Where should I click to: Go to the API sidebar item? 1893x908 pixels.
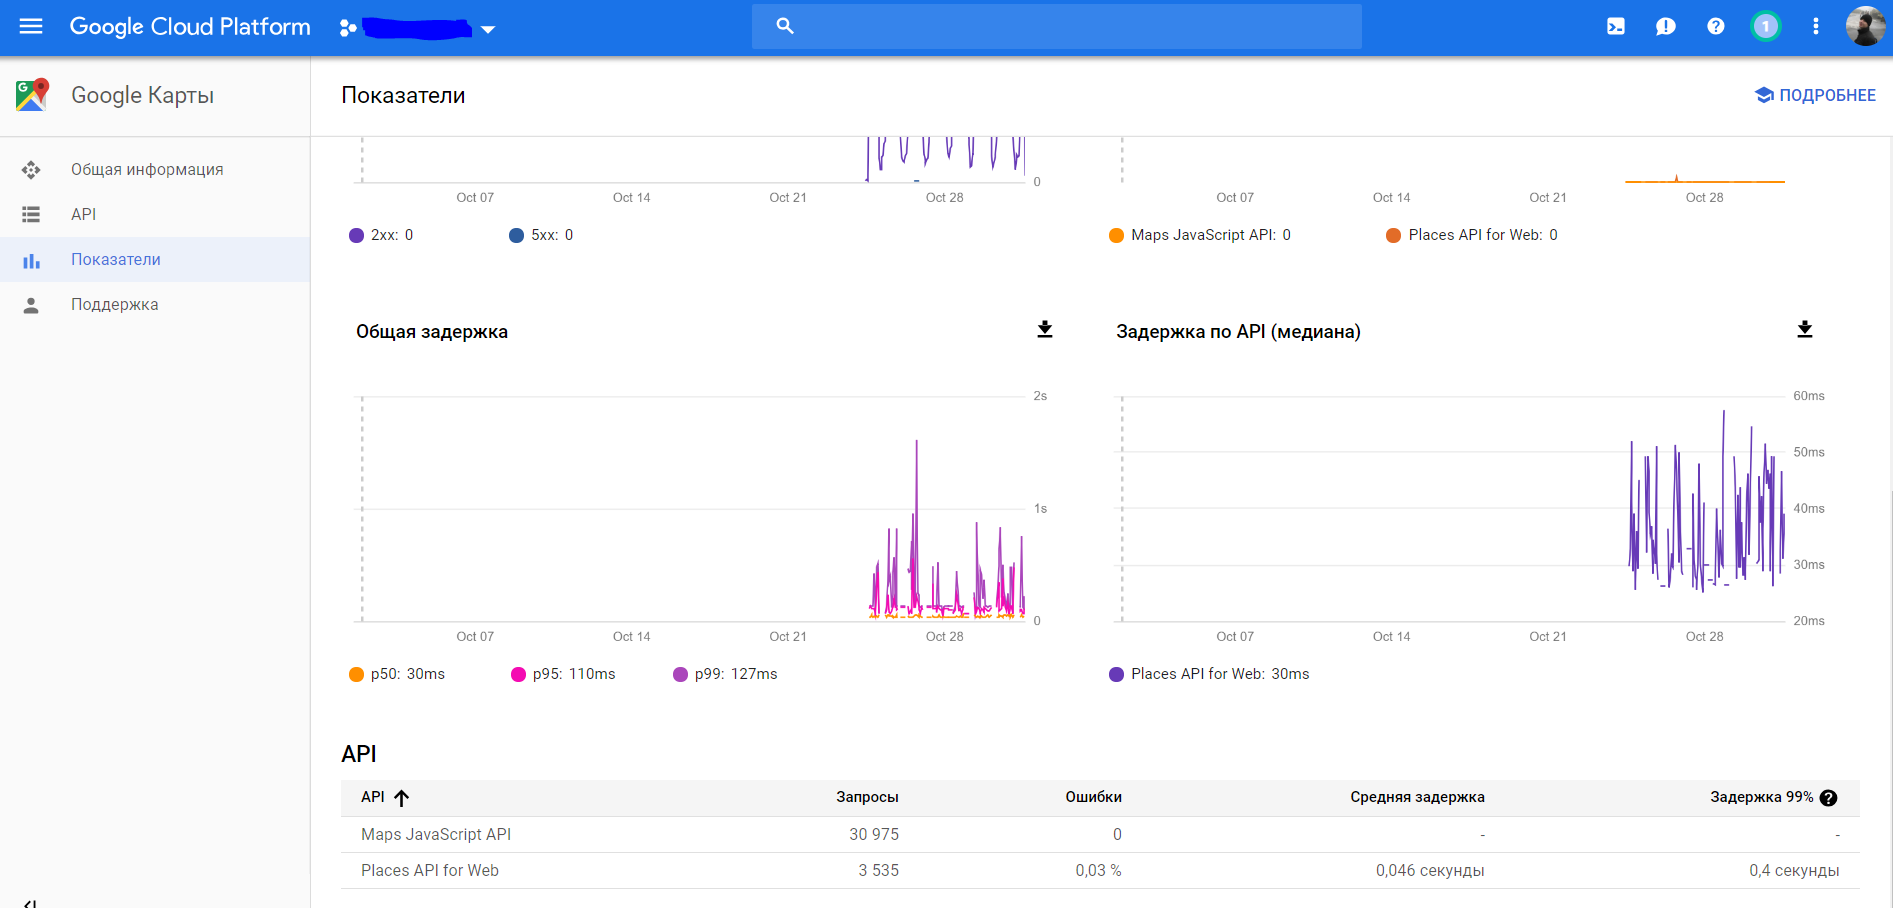point(84,214)
